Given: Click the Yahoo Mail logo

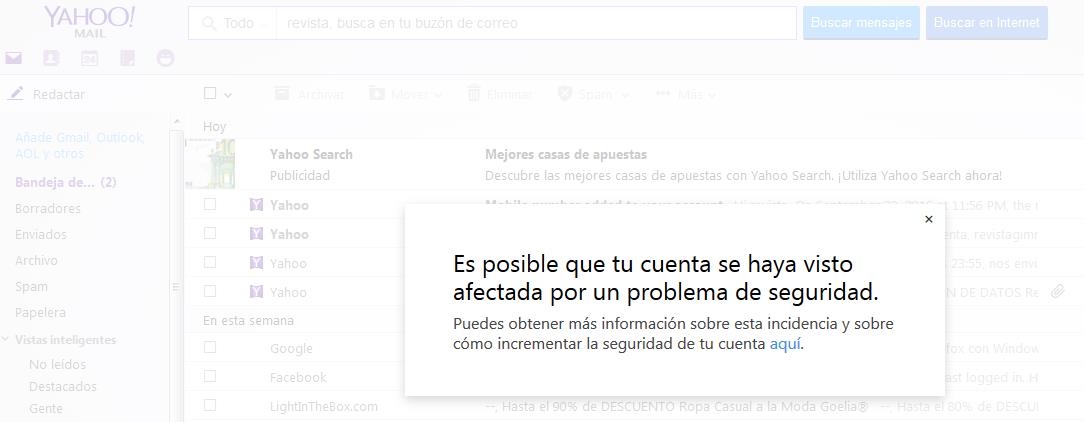Looking at the screenshot, I should click(89, 21).
